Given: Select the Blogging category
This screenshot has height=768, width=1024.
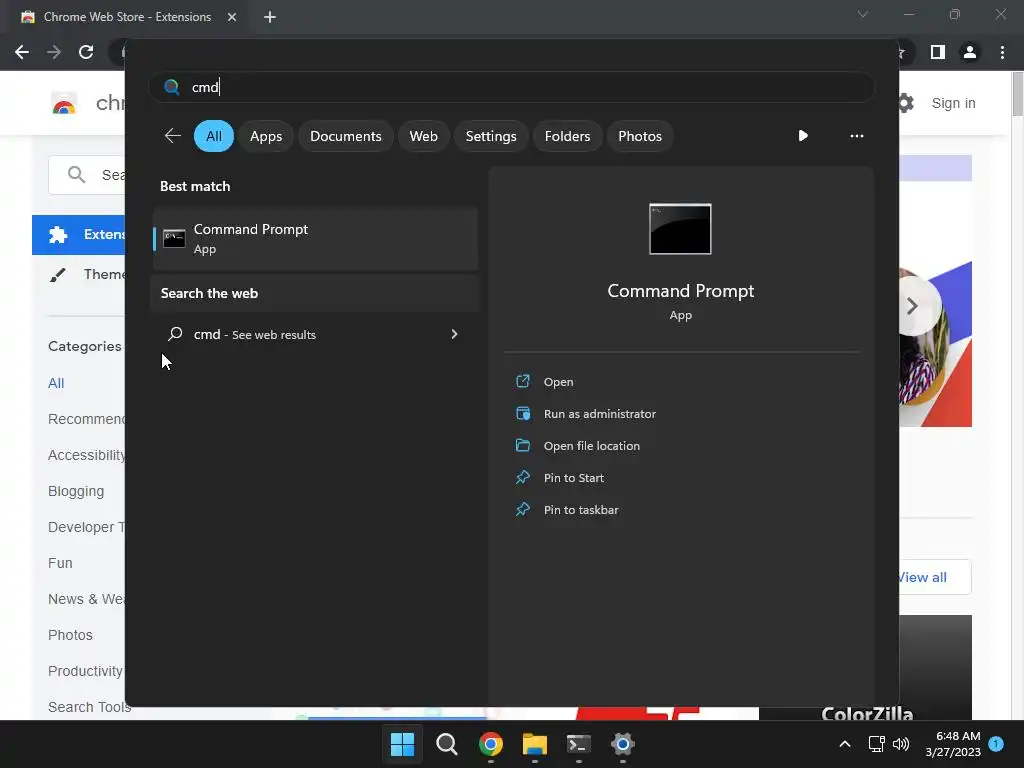Looking at the screenshot, I should point(76,491).
